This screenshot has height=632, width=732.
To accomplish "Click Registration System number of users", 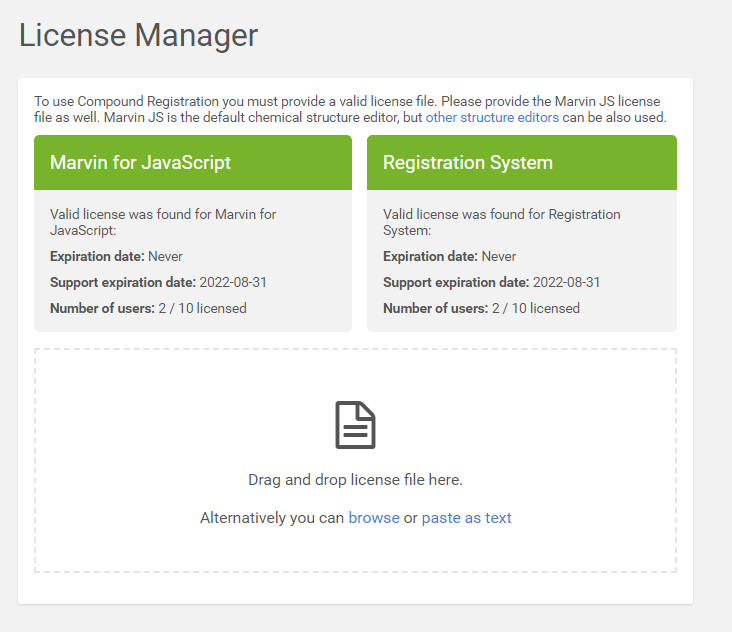I will [x=481, y=308].
